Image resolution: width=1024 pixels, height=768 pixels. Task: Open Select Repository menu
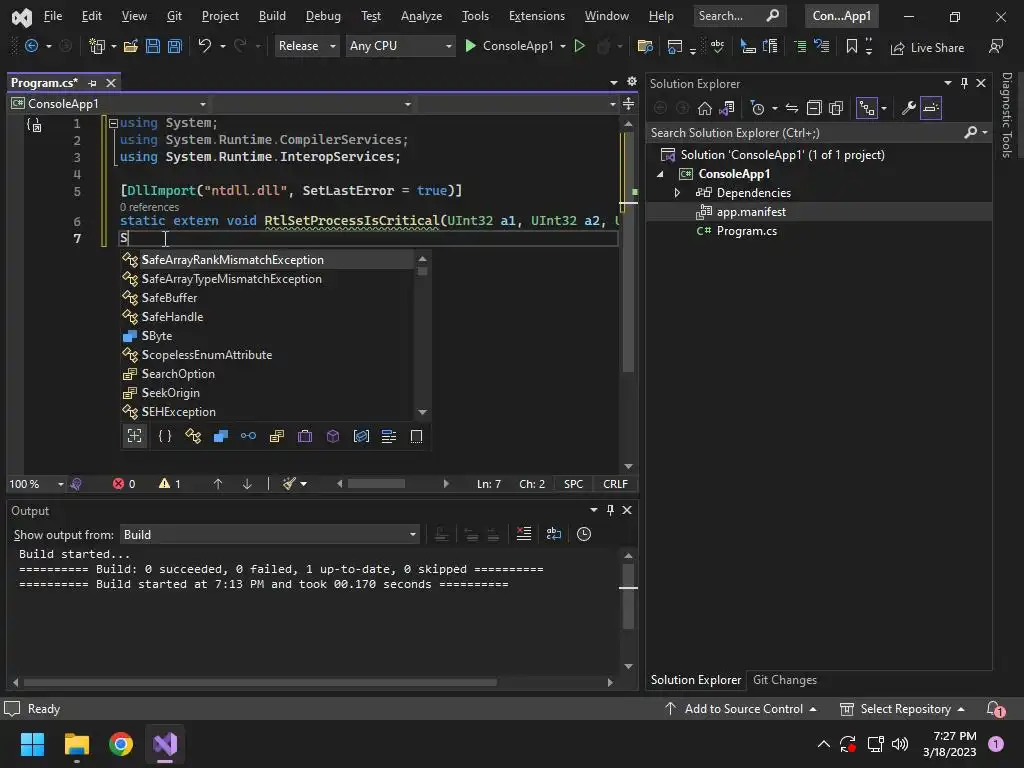pos(903,709)
